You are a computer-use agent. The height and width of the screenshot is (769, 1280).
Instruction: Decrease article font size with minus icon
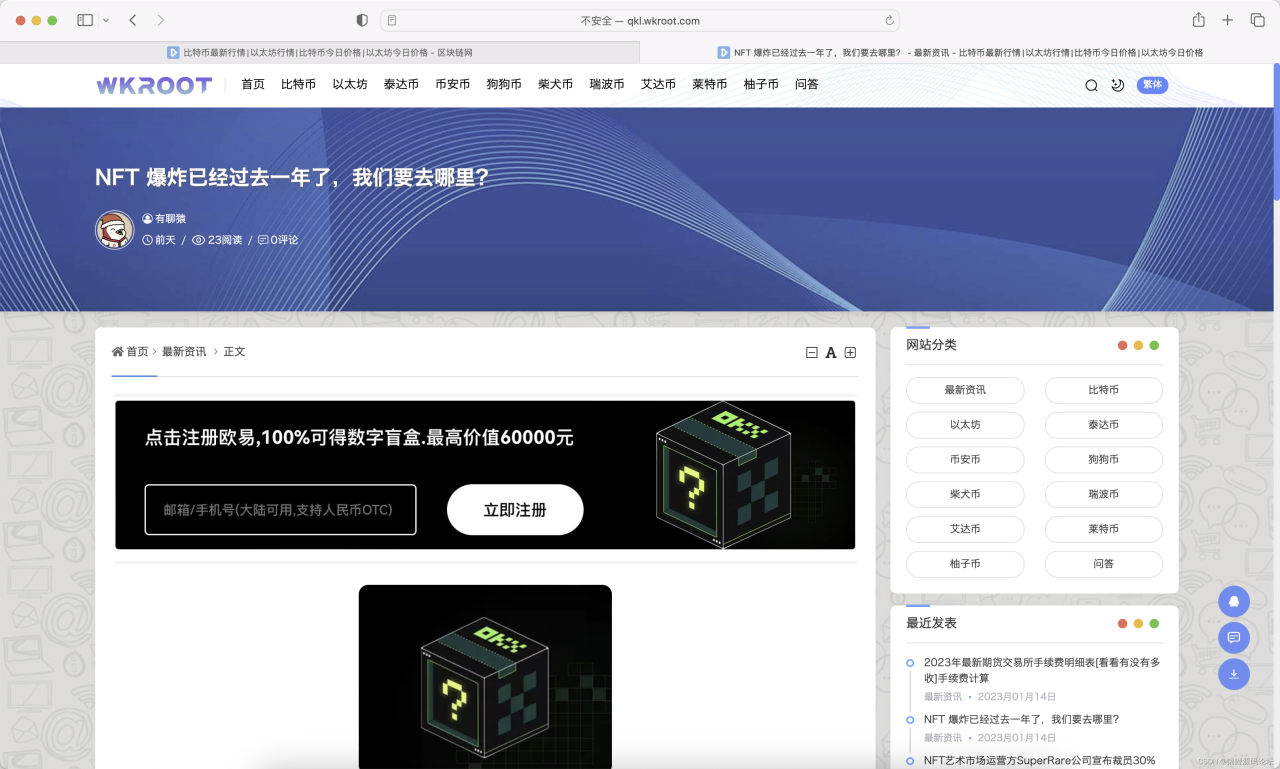click(x=812, y=352)
